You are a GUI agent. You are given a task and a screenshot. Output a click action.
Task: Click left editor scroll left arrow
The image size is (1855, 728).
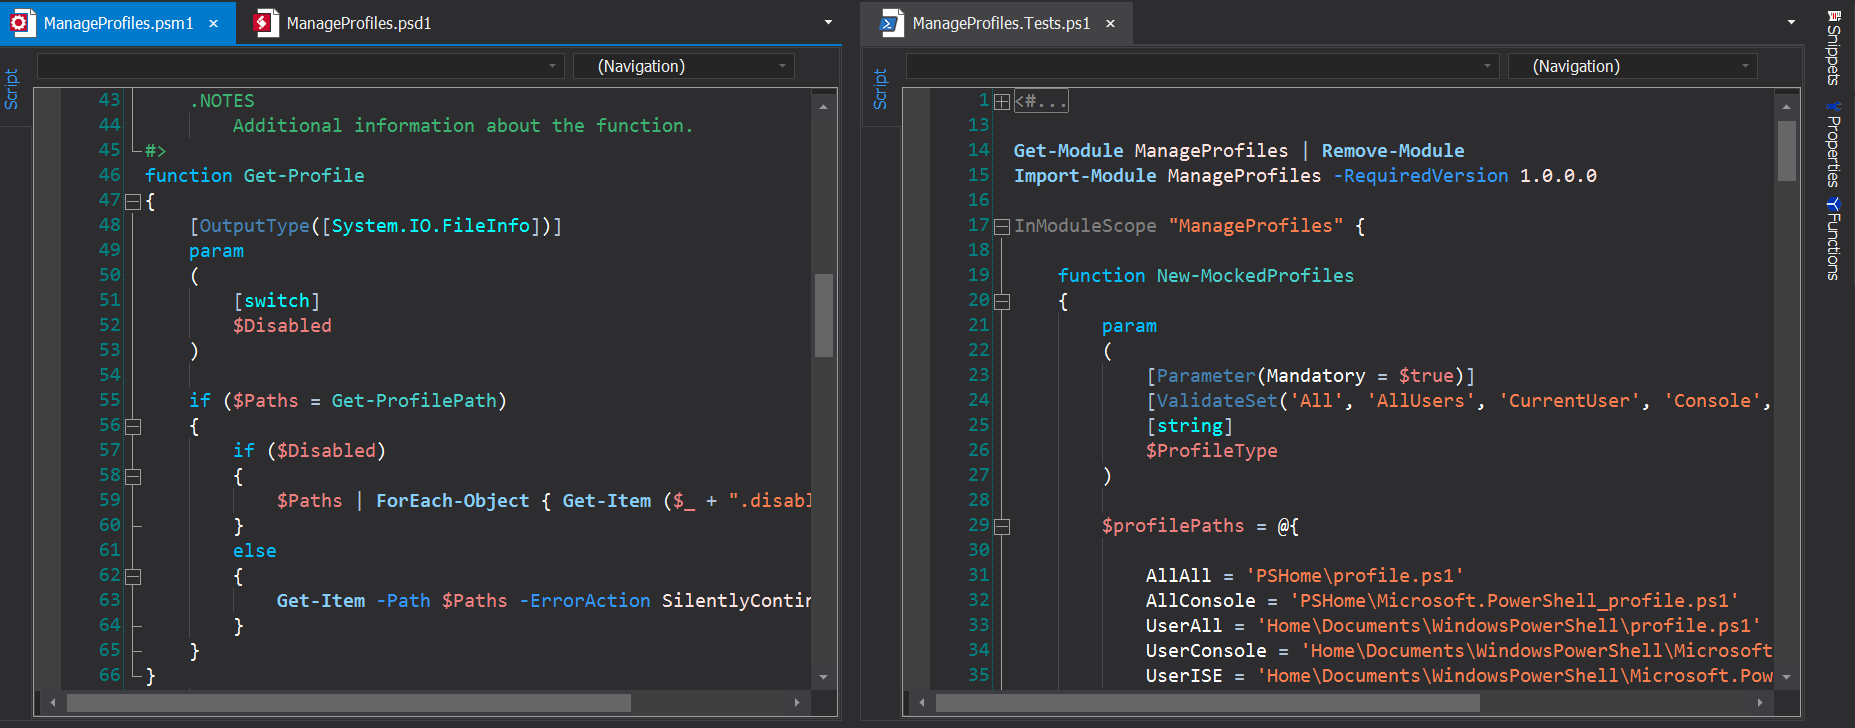tap(52, 703)
